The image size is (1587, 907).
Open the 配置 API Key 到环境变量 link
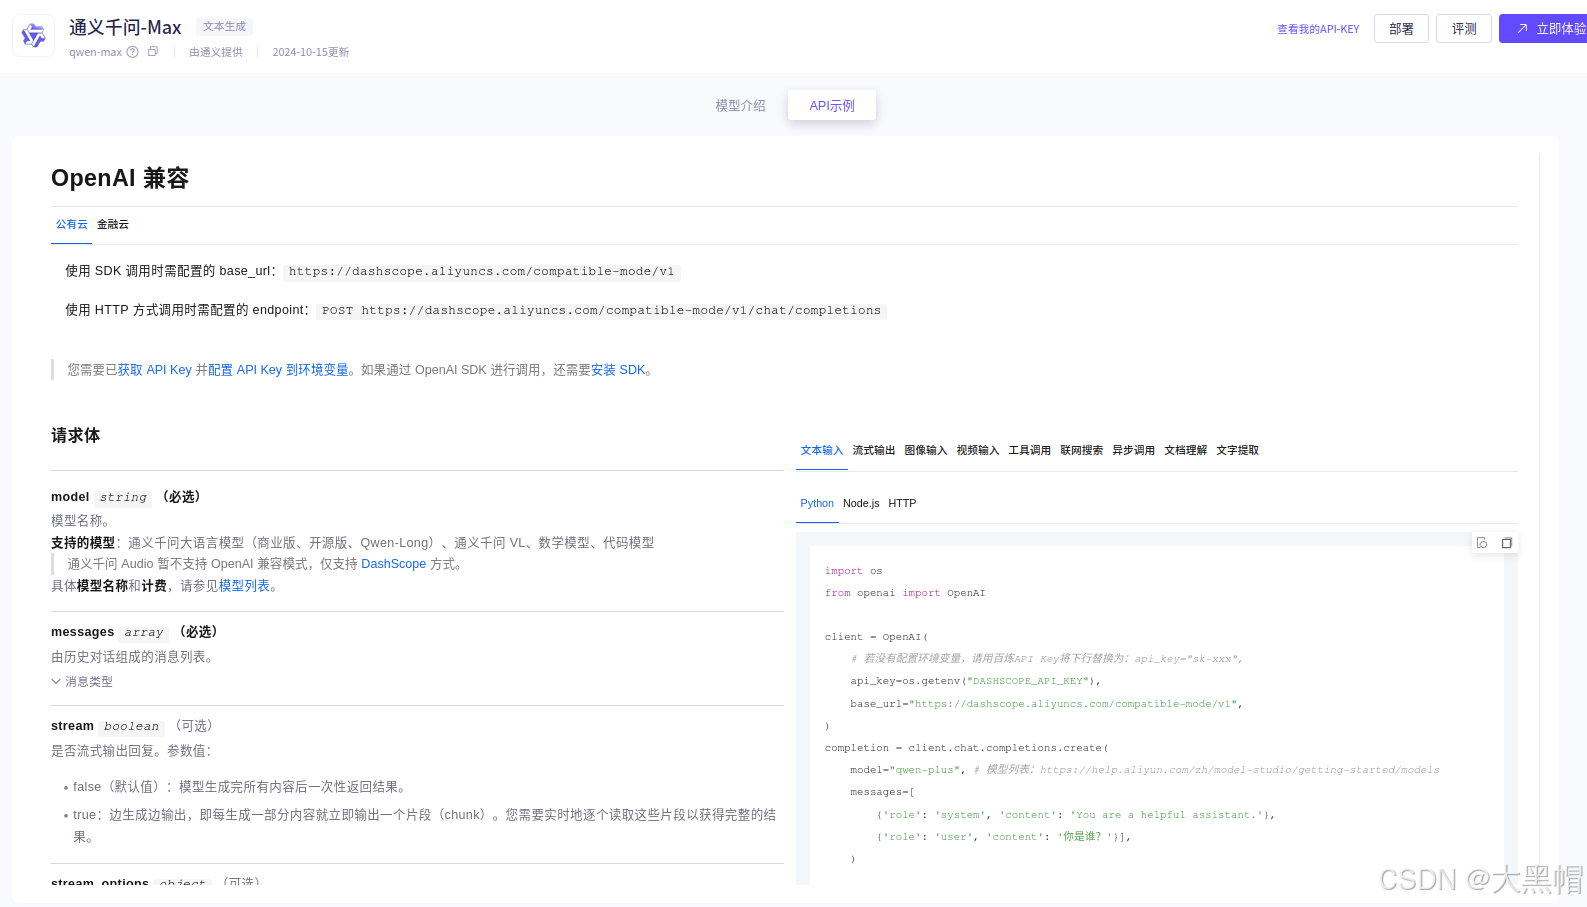pyautogui.click(x=279, y=370)
